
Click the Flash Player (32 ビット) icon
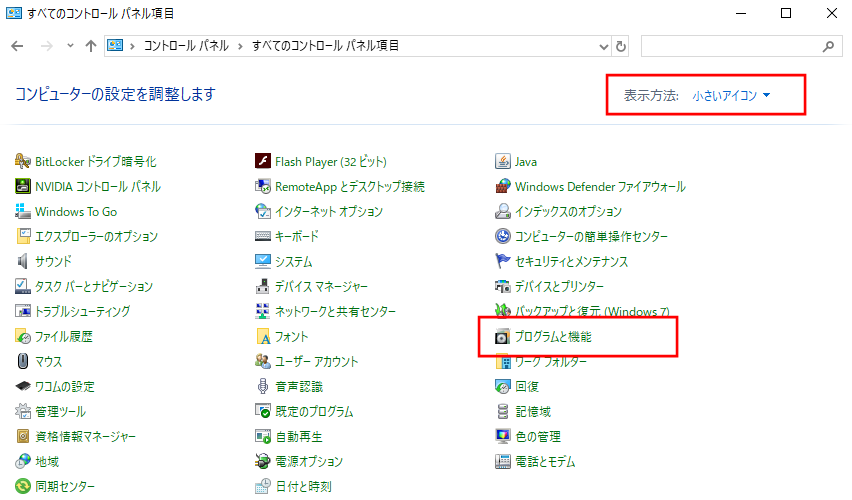coord(262,161)
